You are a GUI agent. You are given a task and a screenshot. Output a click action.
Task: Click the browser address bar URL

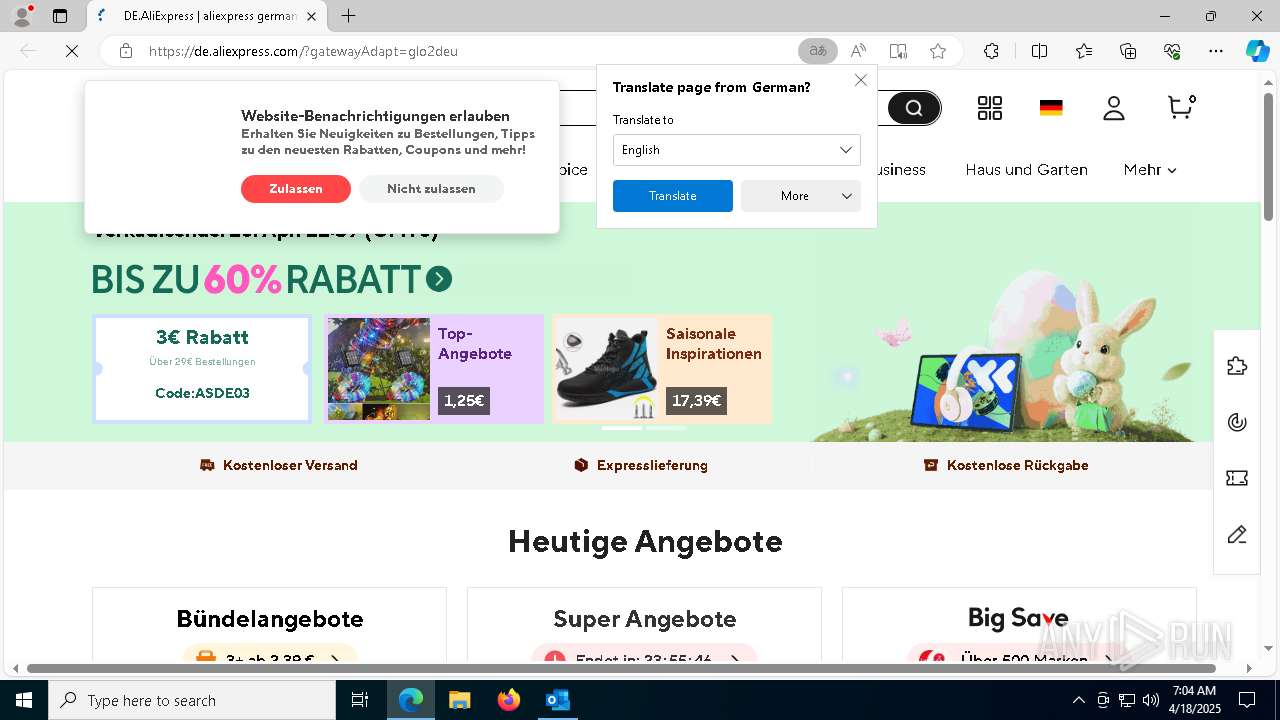304,51
